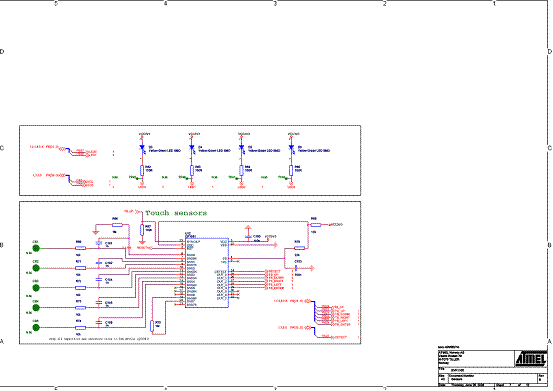This screenshot has width=553, height=391.
Task: Select the bottom green touch pad circle
Action: point(36,328)
